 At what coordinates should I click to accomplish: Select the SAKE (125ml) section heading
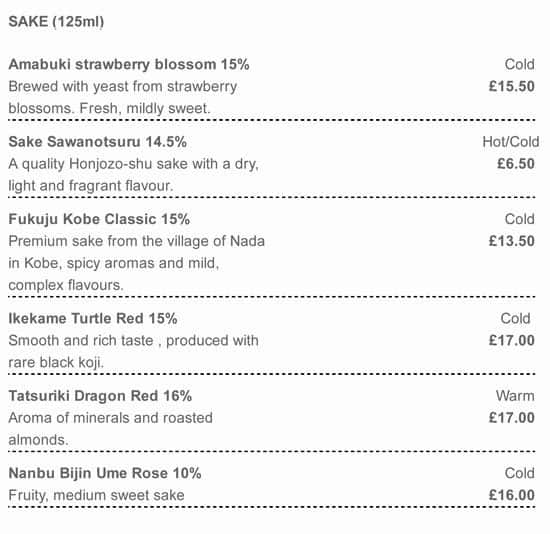tap(56, 22)
